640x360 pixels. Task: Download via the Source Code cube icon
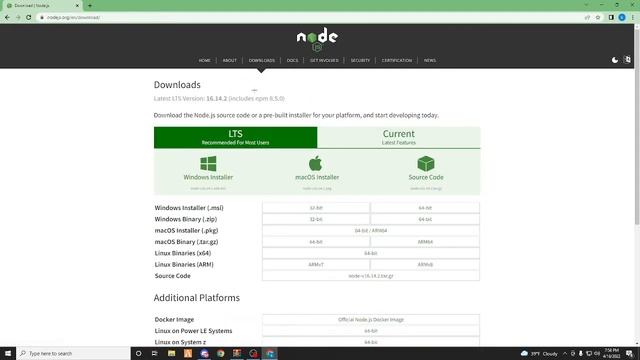426,163
